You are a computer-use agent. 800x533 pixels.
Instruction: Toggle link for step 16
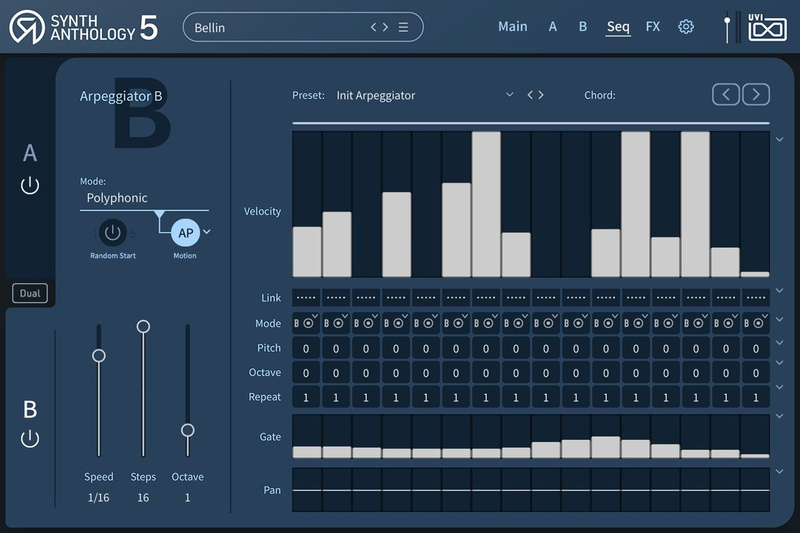point(756,297)
